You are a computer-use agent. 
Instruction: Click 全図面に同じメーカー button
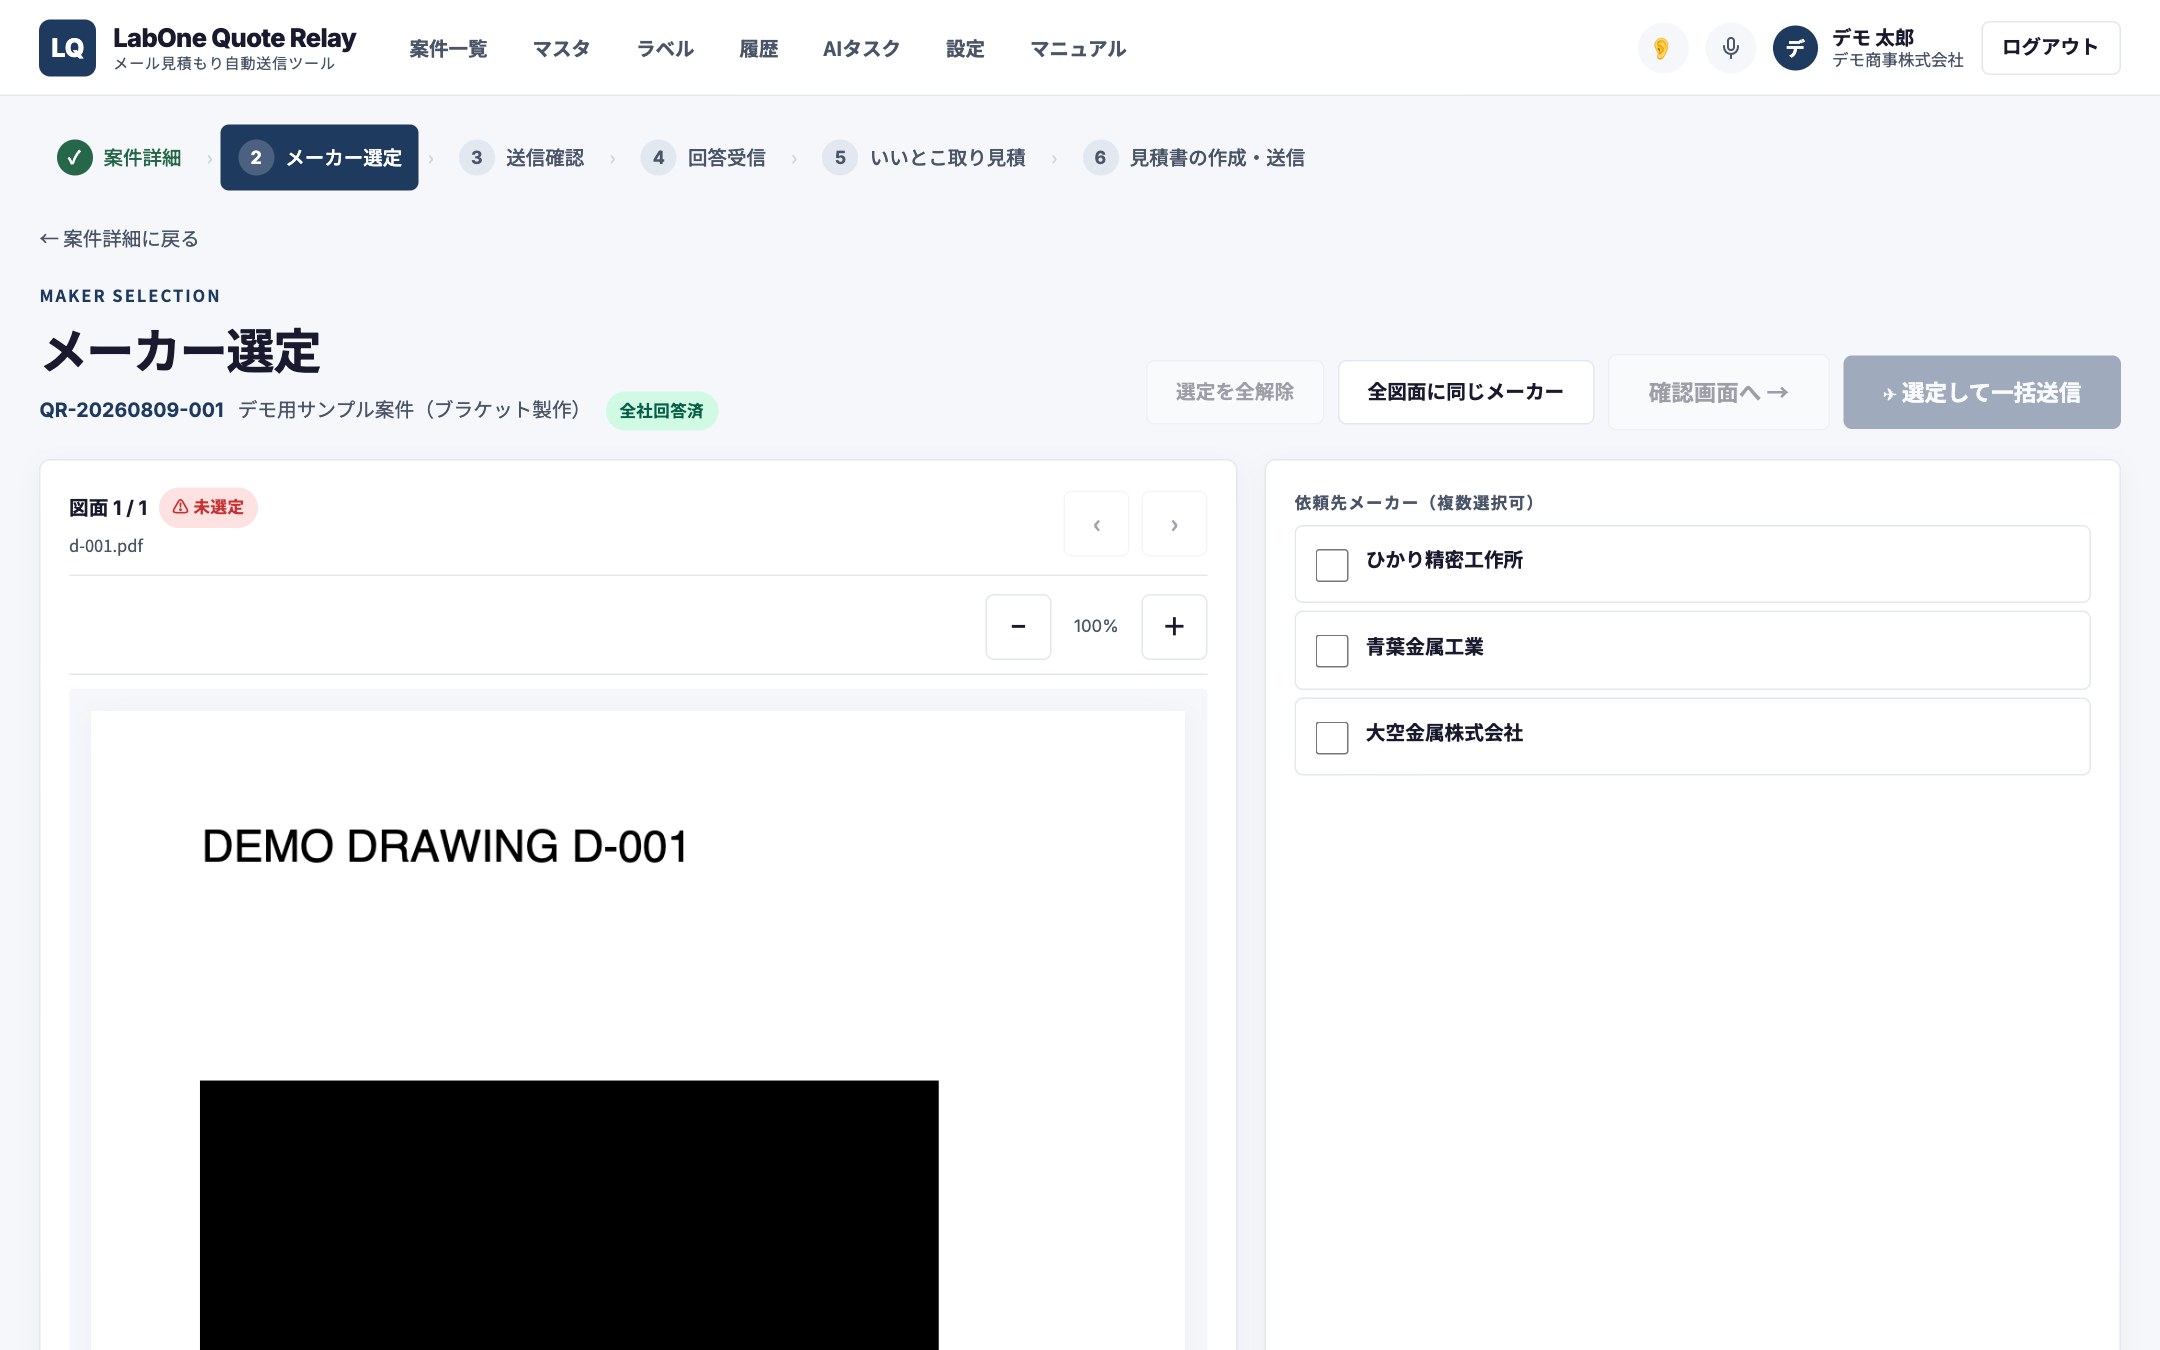(x=1465, y=392)
